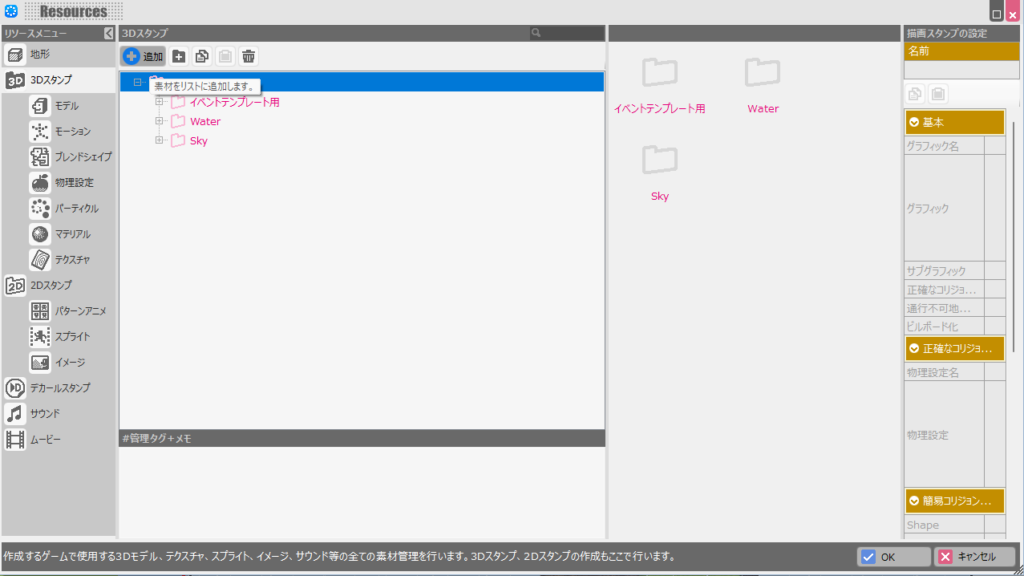
Task: Select モーション in the resource menu
Action: [72, 131]
